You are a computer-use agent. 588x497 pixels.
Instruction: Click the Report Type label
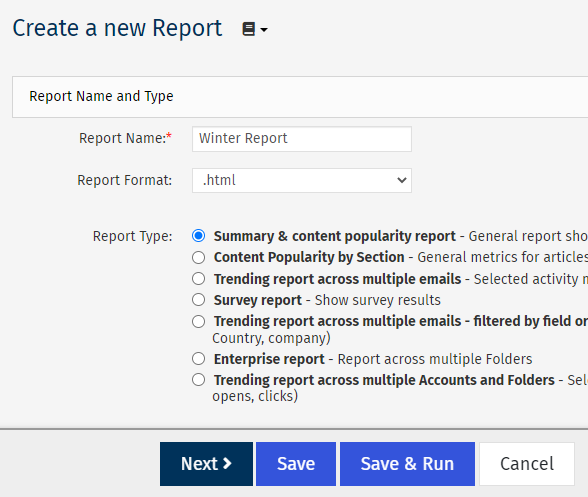(x=132, y=236)
